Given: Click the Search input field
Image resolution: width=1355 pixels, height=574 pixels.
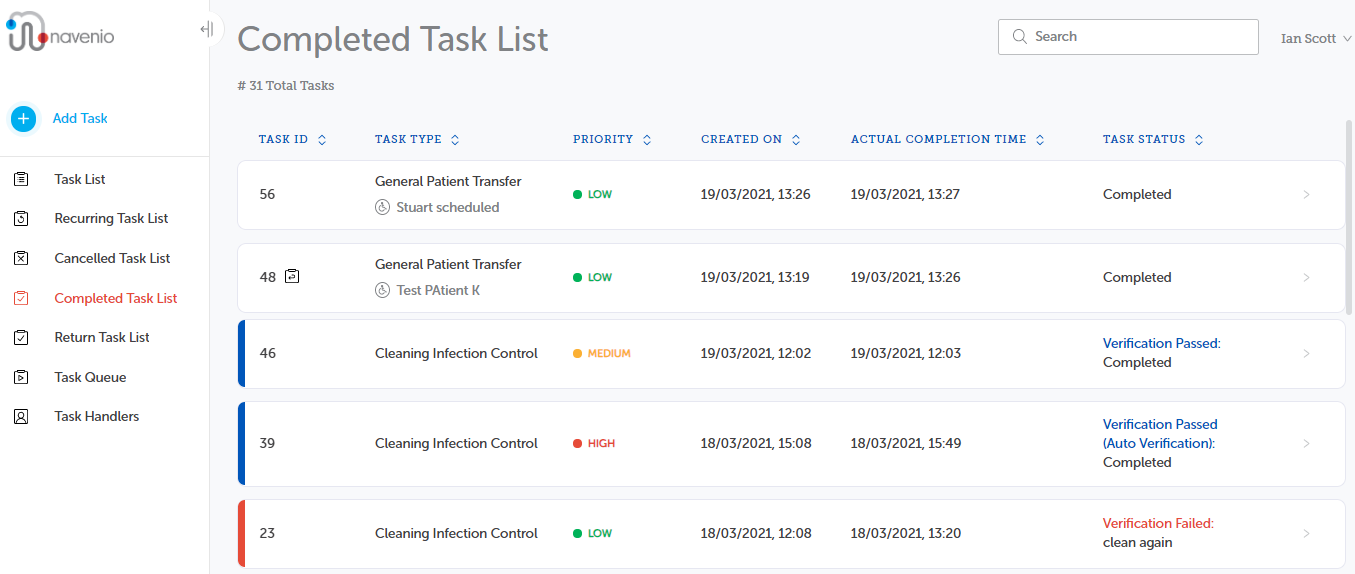Looking at the screenshot, I should (1128, 37).
